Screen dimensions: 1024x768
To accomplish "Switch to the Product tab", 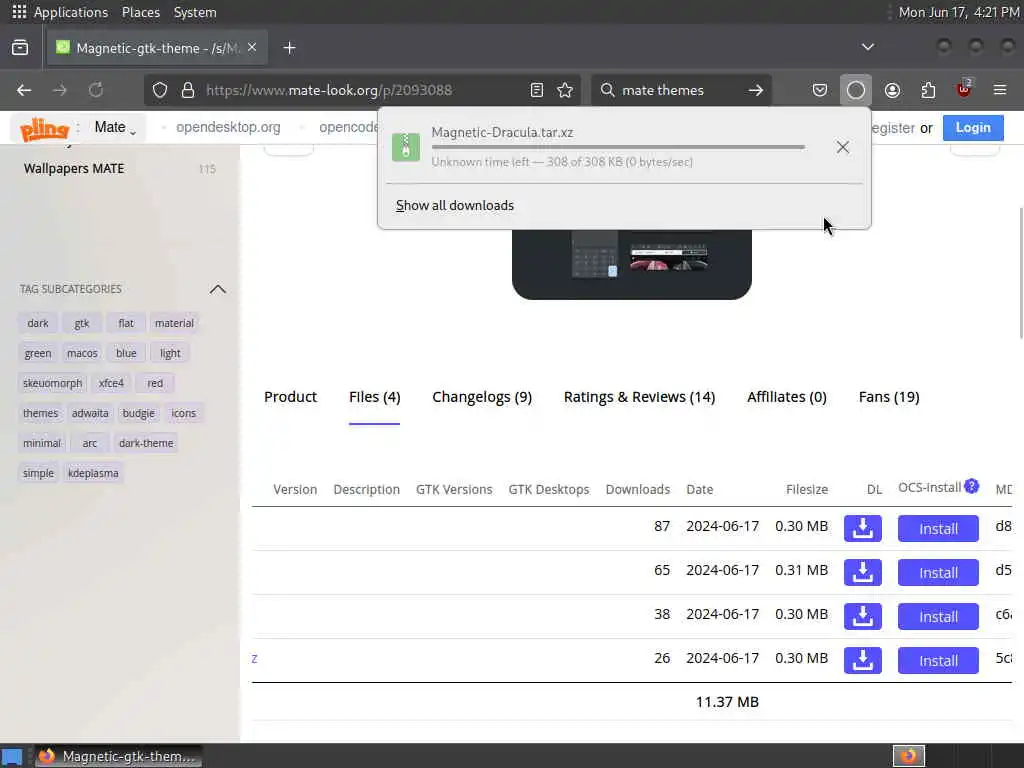I will pyautogui.click(x=291, y=397).
